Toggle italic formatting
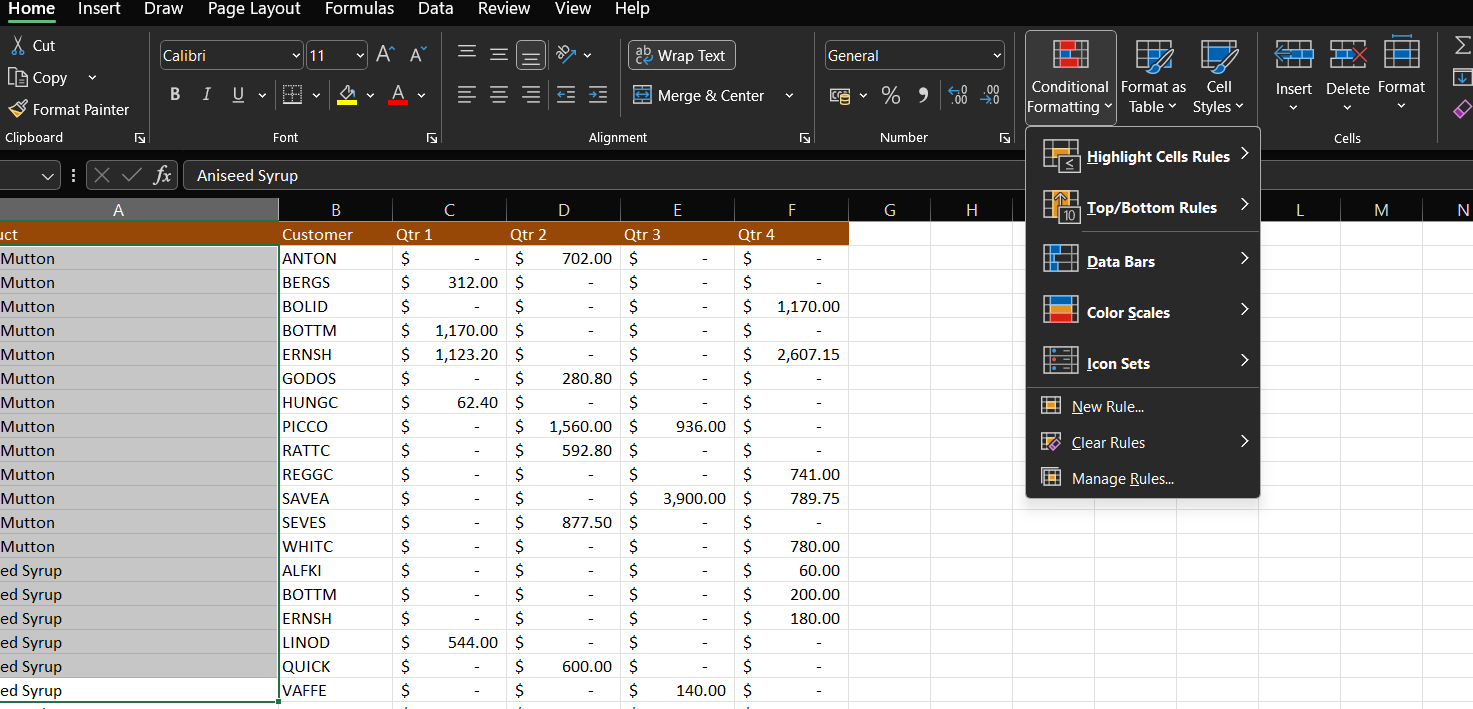This screenshot has width=1473, height=709. [206, 94]
